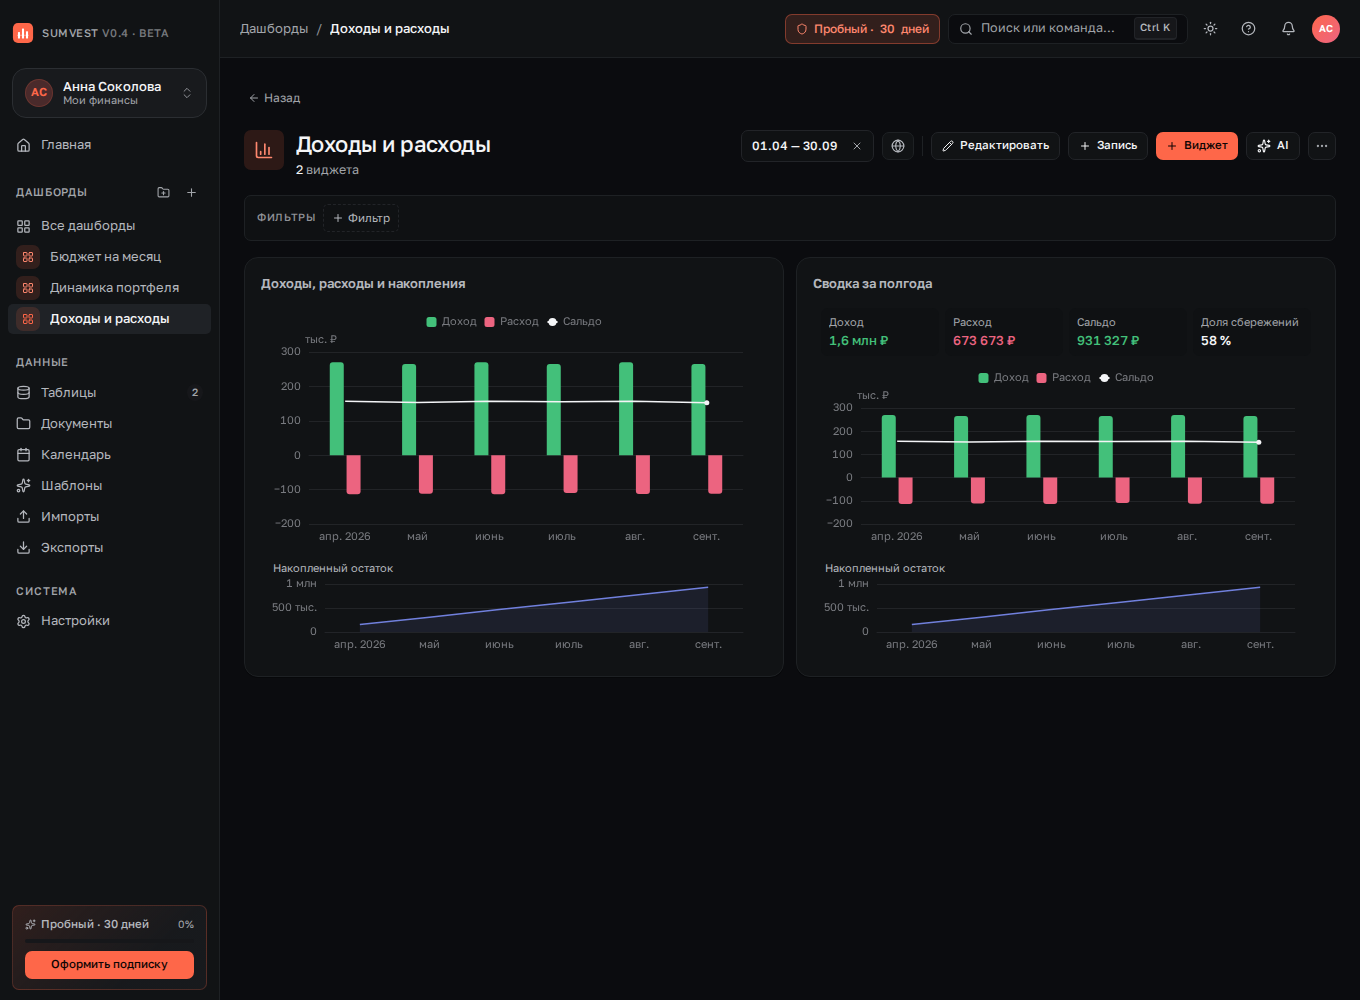The image size is (1360, 1000).
Task: Open Документы in sidebar
Action: pos(109,424)
